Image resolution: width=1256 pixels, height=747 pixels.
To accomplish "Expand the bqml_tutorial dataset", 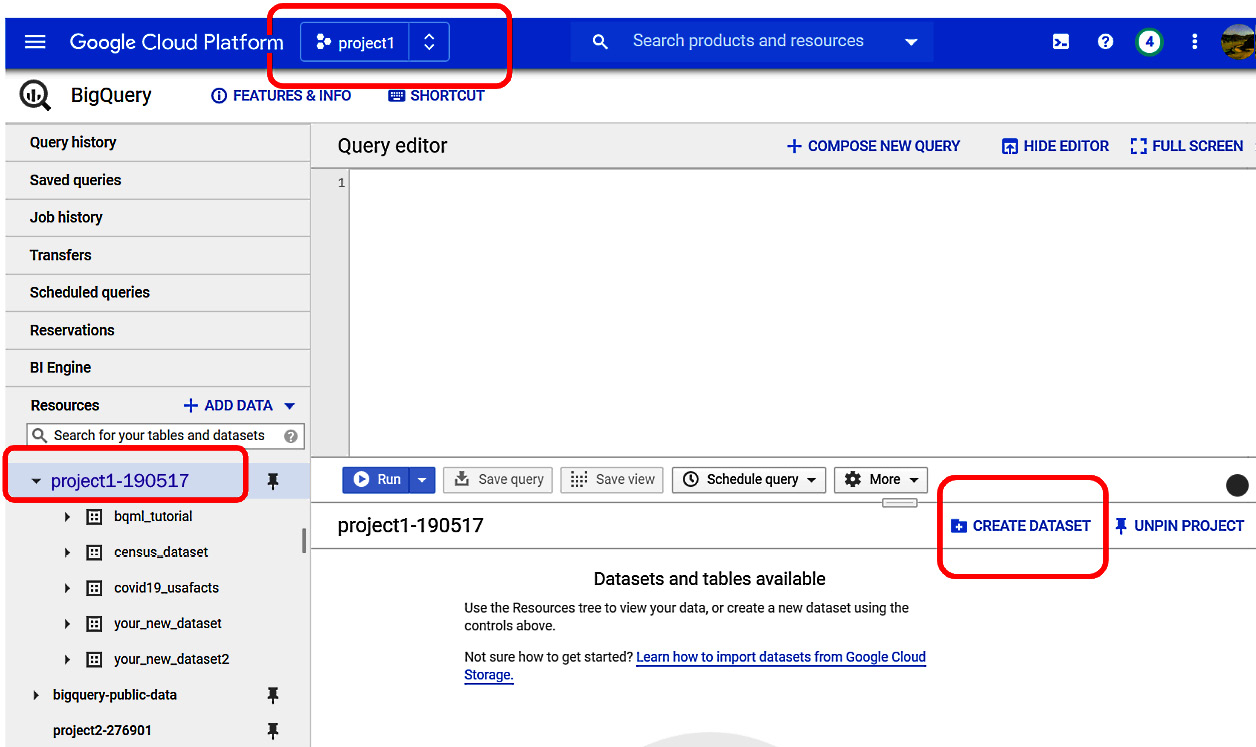I will click(67, 517).
